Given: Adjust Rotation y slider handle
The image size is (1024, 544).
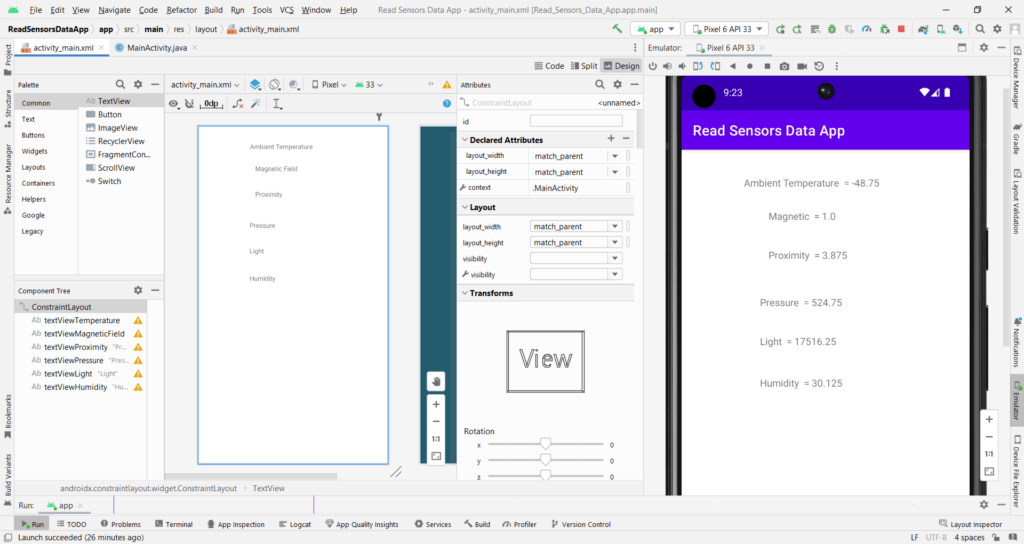Looking at the screenshot, I should pyautogui.click(x=545, y=460).
